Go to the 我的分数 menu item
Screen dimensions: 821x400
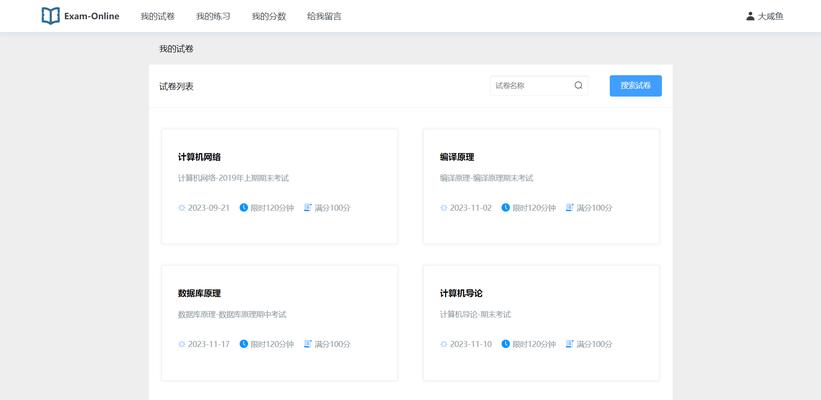click(269, 16)
